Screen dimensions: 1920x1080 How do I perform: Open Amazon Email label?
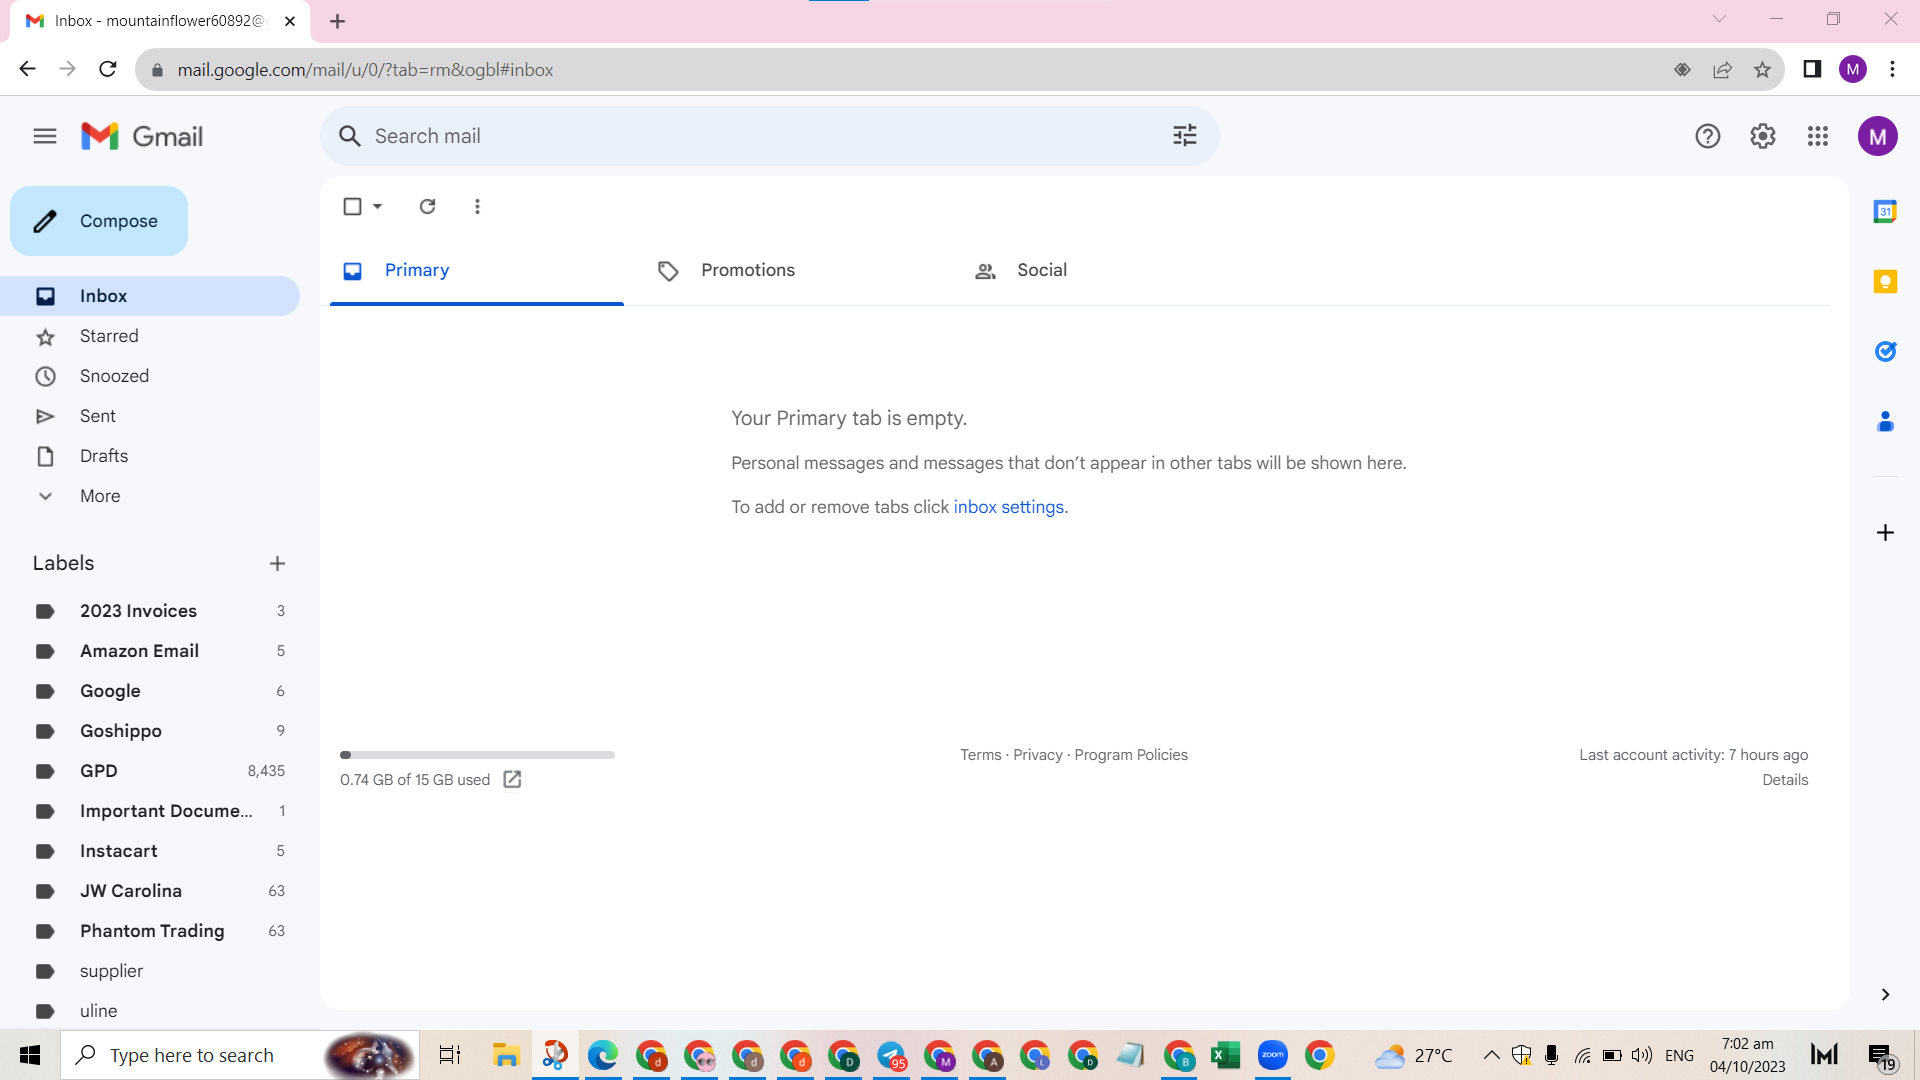pyautogui.click(x=150, y=651)
